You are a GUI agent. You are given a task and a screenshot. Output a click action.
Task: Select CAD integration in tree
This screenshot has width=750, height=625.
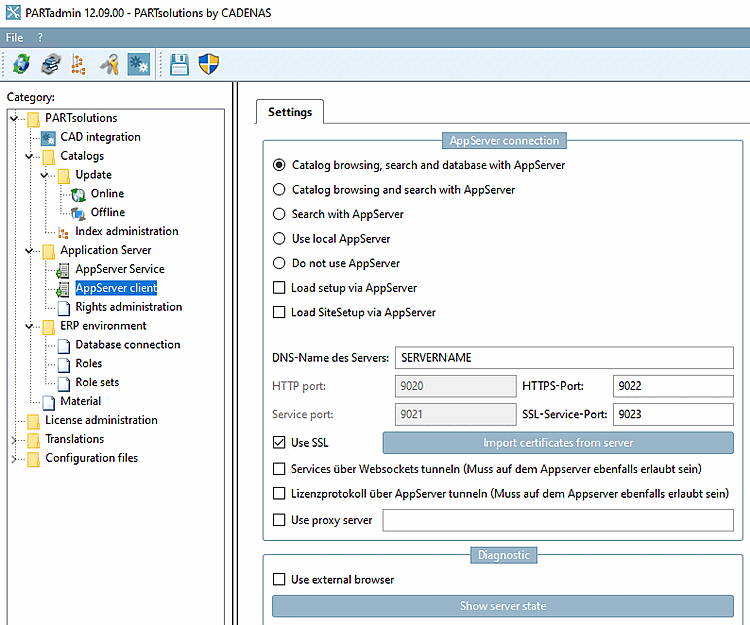[x=100, y=137]
